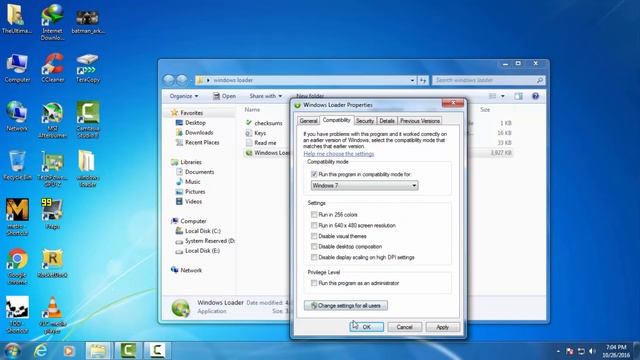Screen dimensions: 640x360
Task: Enable Run in 640 x 480 screen resolution
Action: point(314,225)
